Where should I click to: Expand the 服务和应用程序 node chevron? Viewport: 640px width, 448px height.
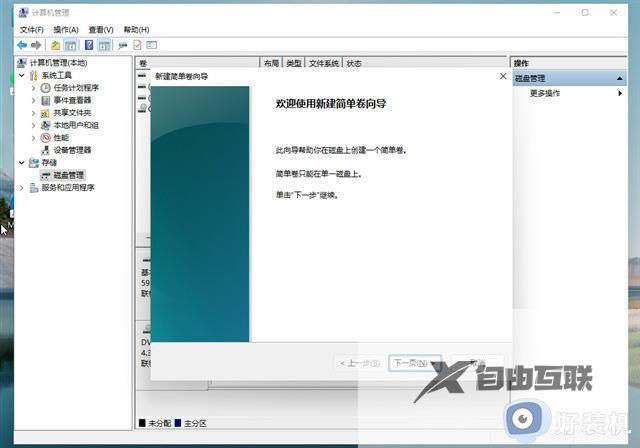[22, 188]
